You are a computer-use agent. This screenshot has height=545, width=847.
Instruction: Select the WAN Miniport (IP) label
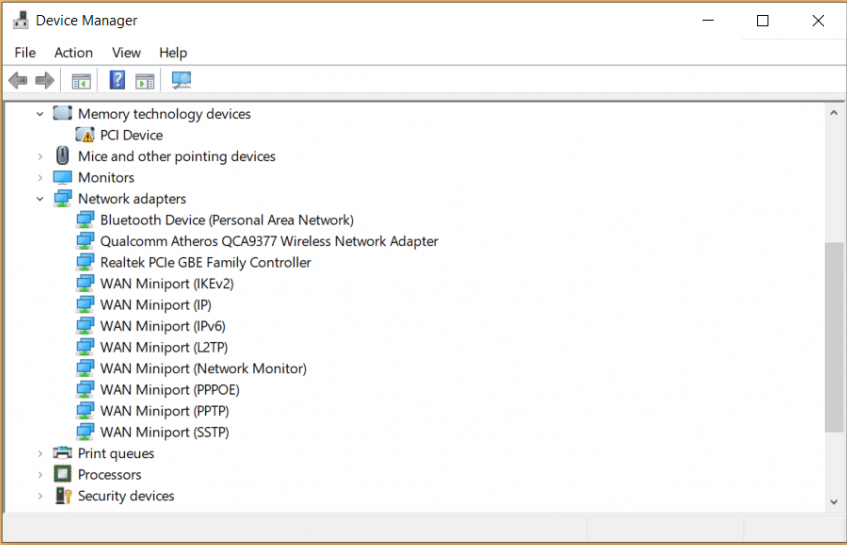click(x=156, y=305)
